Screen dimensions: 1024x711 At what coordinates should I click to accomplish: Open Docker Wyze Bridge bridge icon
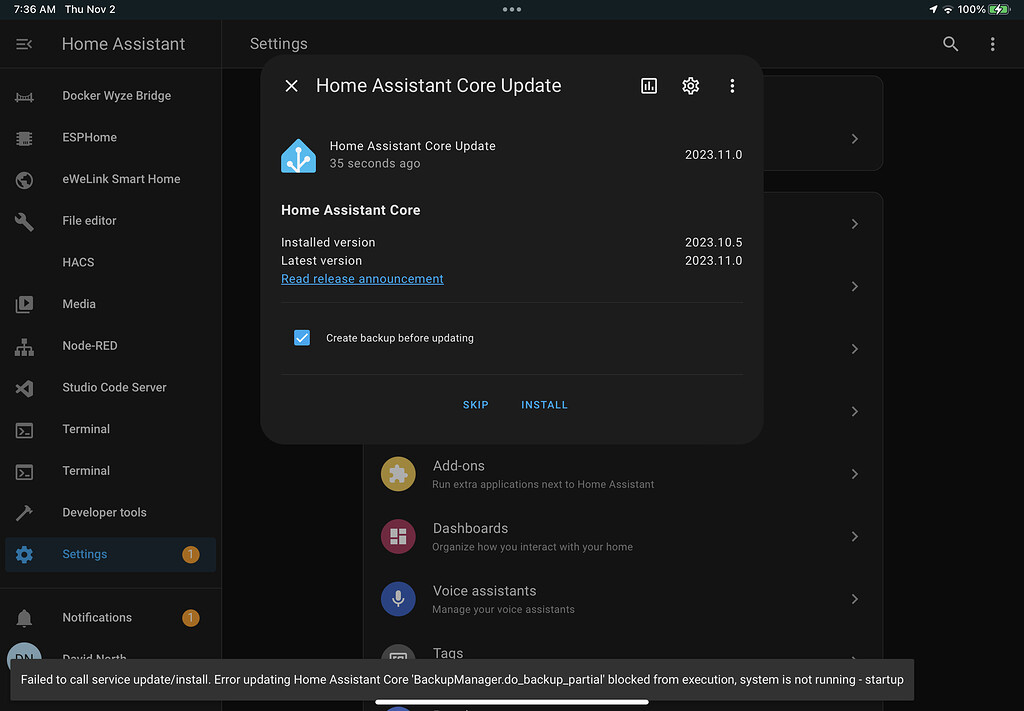coord(24,97)
